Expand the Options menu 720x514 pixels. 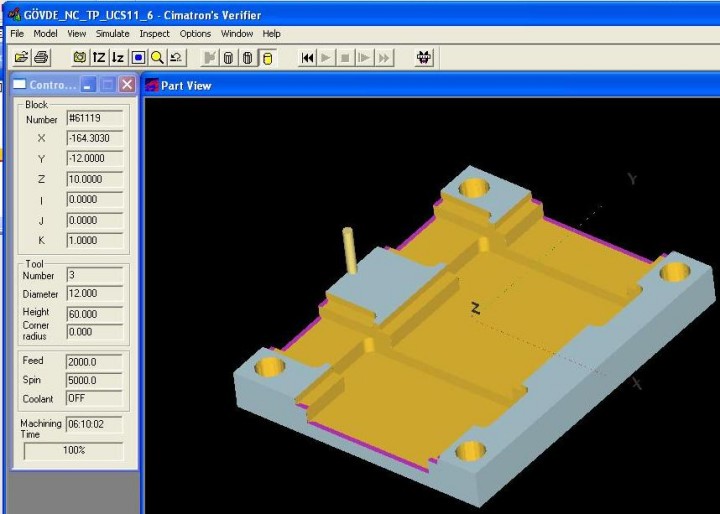click(x=196, y=33)
